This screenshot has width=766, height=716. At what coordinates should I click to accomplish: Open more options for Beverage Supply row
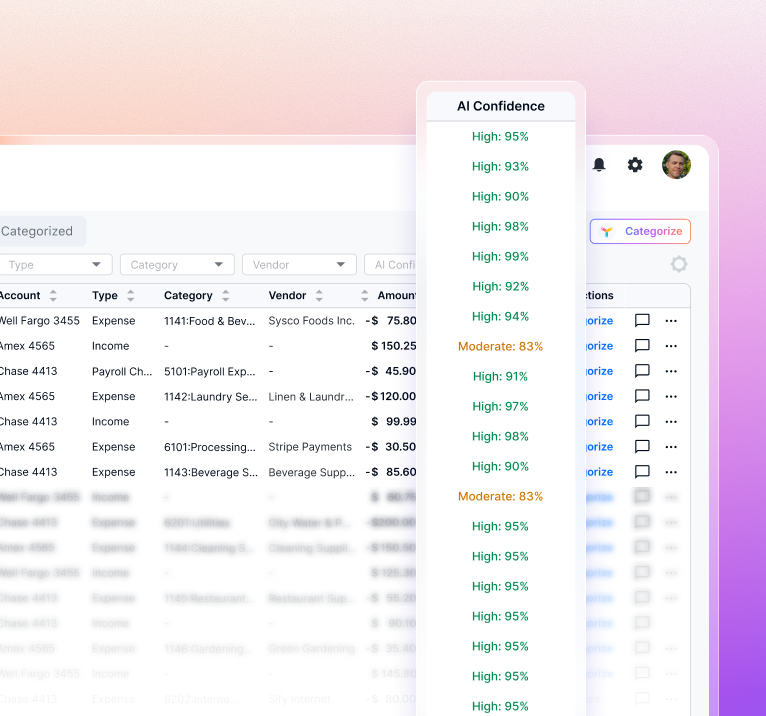pyautogui.click(x=671, y=472)
